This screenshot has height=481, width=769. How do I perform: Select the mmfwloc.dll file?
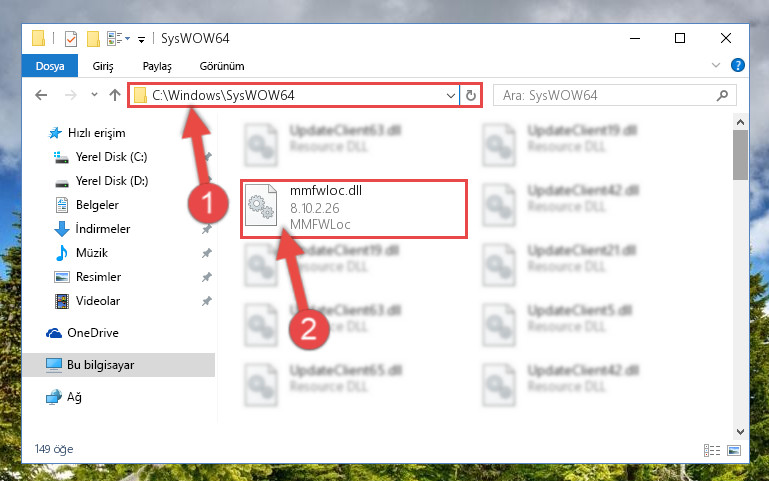[353, 208]
